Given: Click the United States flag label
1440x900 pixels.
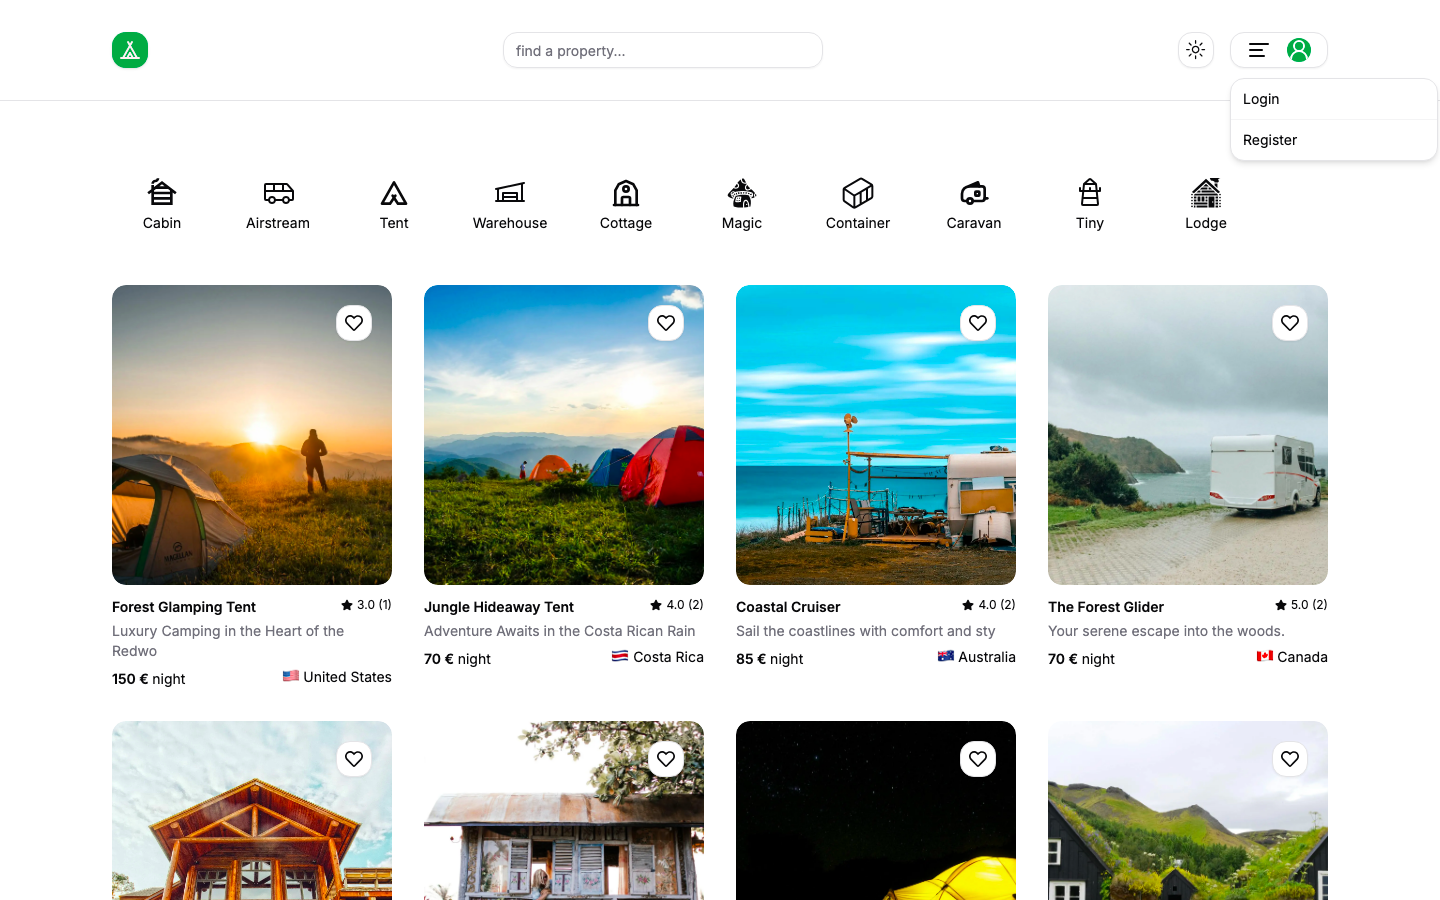Looking at the screenshot, I should (x=337, y=677).
